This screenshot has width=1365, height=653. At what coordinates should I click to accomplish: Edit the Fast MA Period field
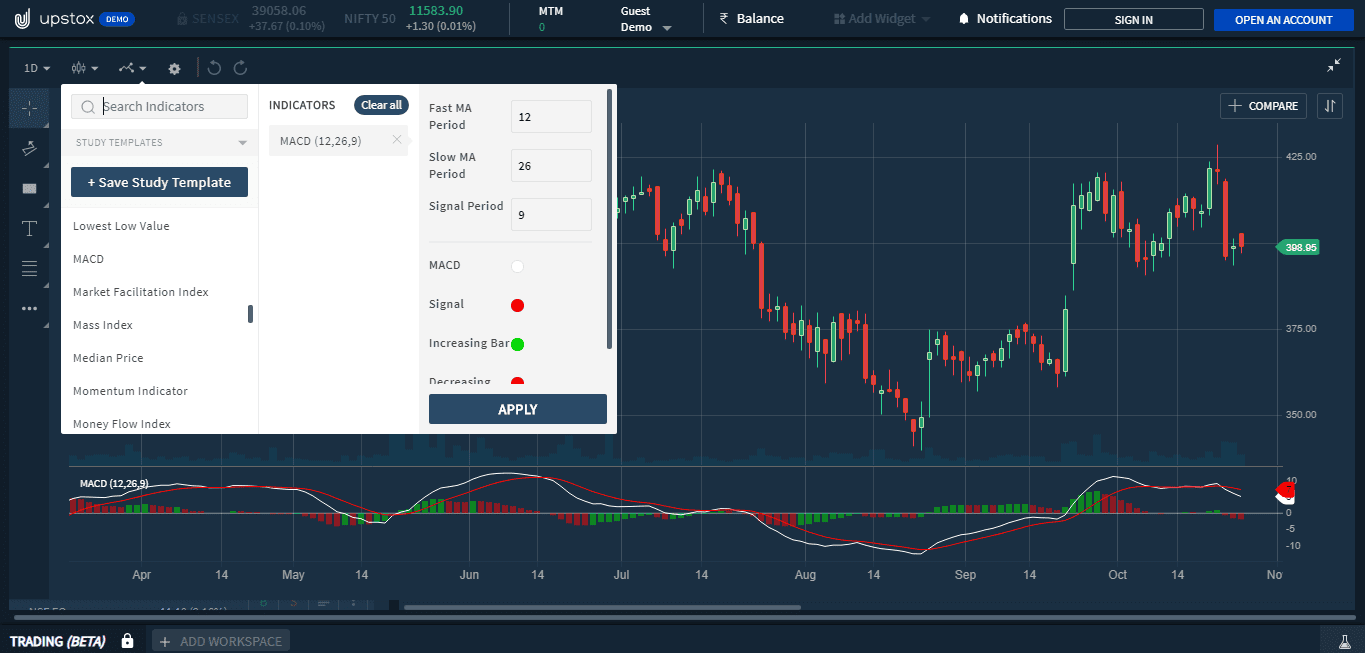pyautogui.click(x=551, y=117)
